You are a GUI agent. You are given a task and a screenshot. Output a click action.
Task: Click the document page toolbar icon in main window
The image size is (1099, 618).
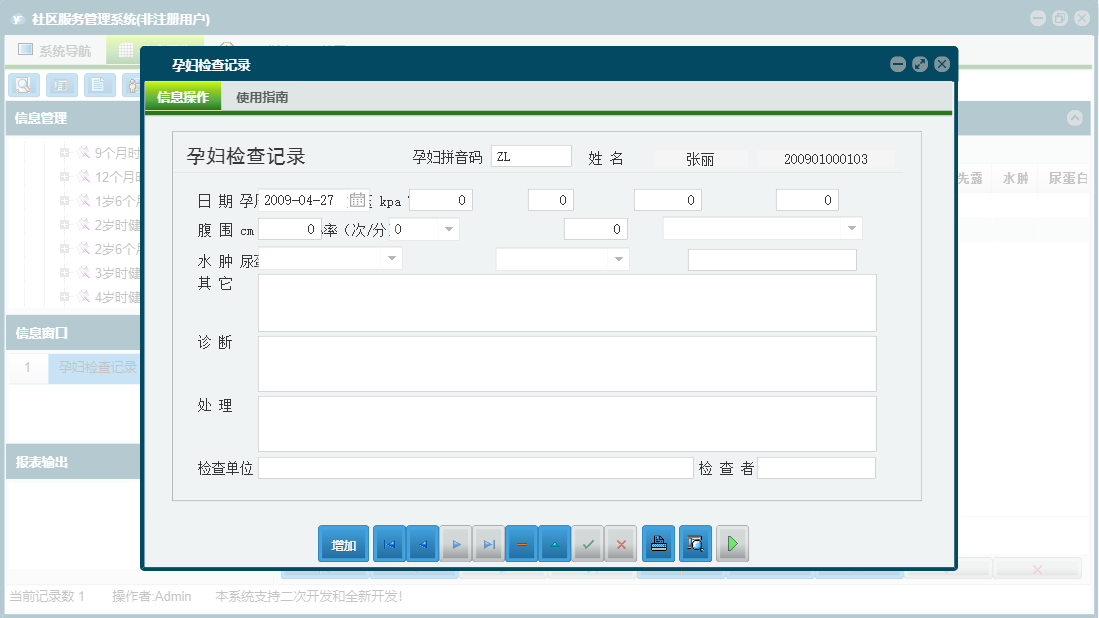tap(99, 85)
